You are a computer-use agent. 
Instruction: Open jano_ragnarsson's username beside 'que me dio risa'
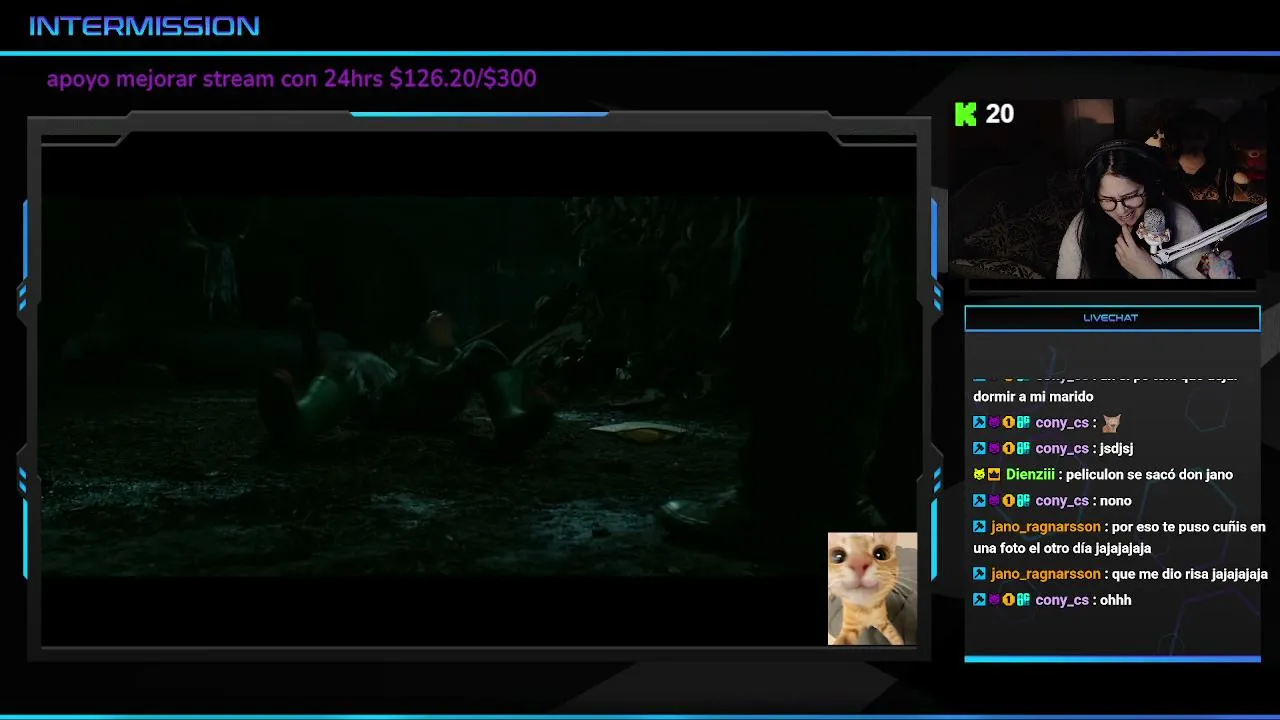[1045, 574]
